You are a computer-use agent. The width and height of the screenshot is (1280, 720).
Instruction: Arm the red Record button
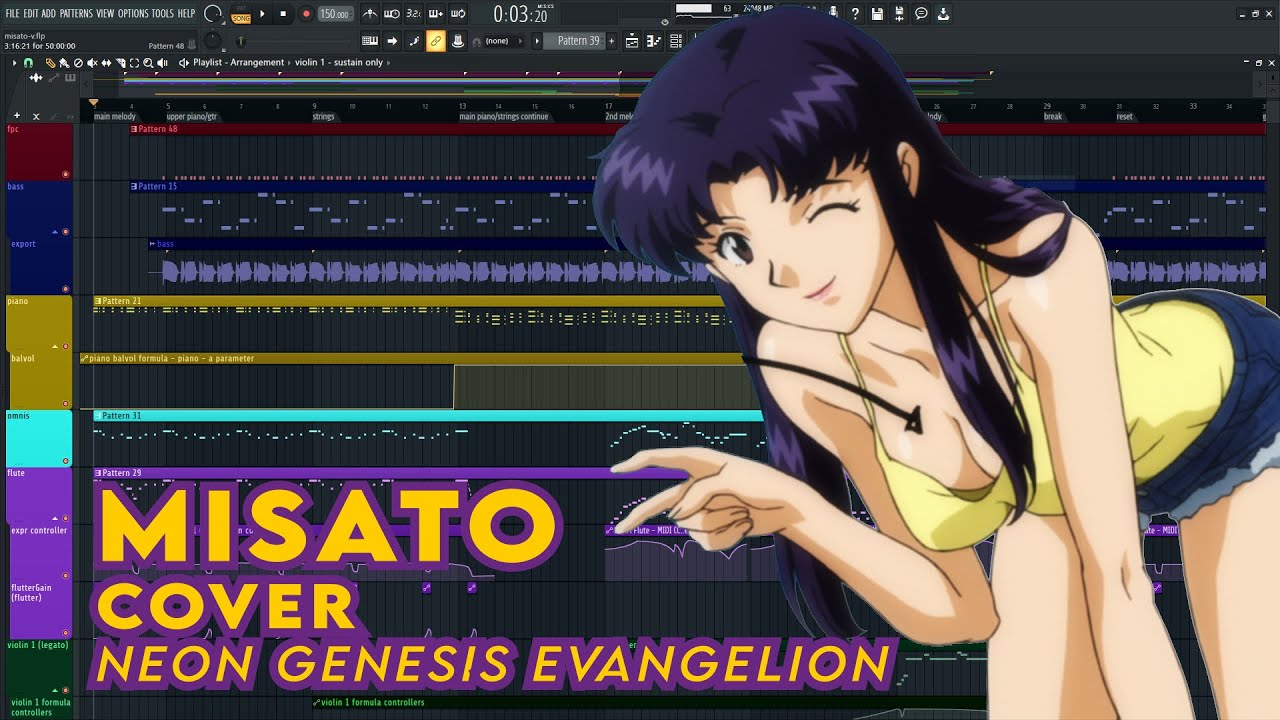[306, 14]
